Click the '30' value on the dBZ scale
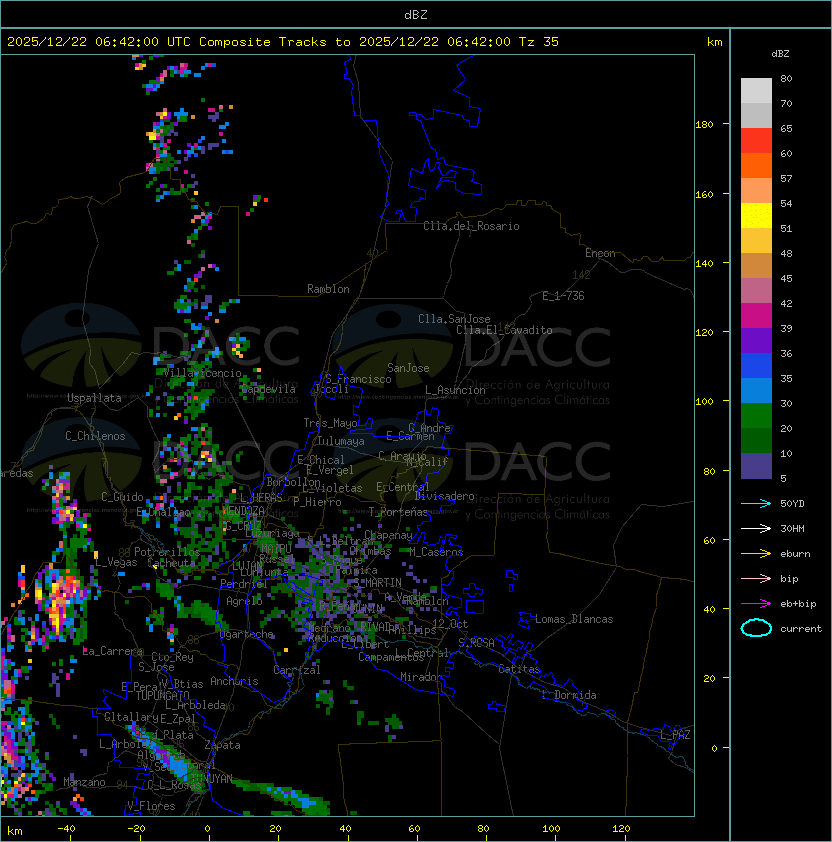The width and height of the screenshot is (832, 842). click(x=786, y=404)
